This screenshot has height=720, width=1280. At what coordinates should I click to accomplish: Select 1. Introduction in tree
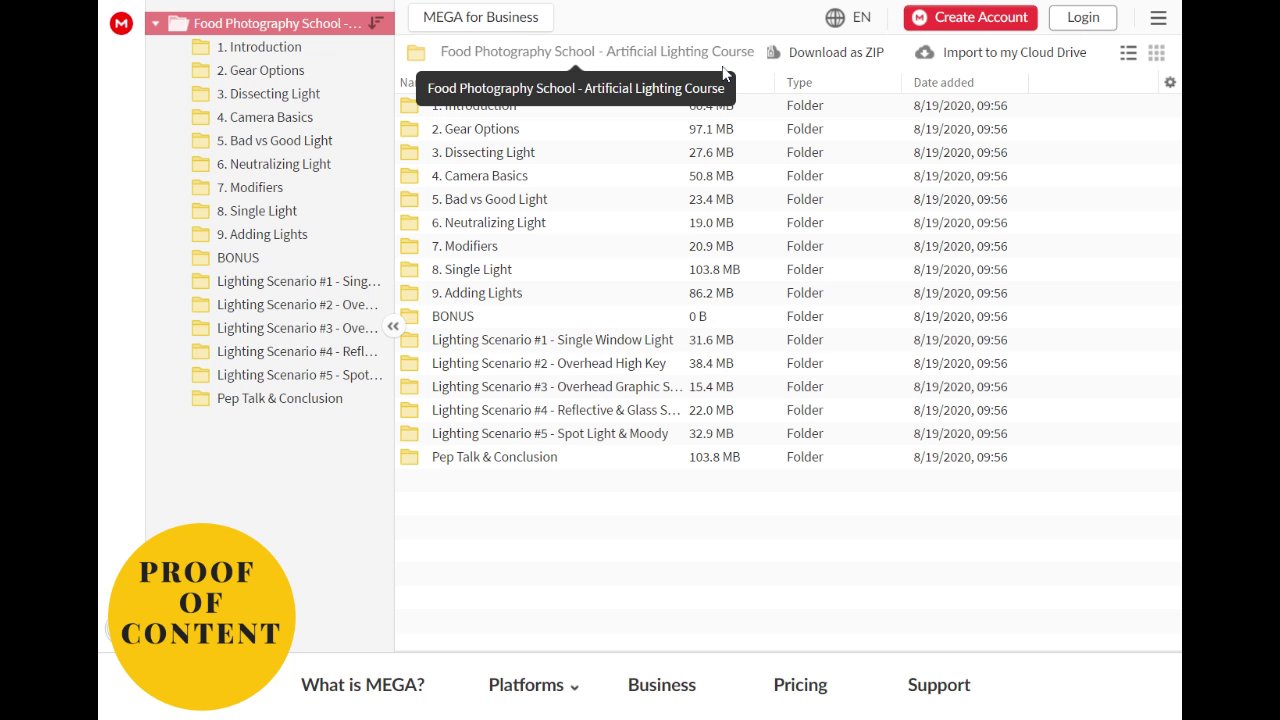pyautogui.click(x=259, y=47)
